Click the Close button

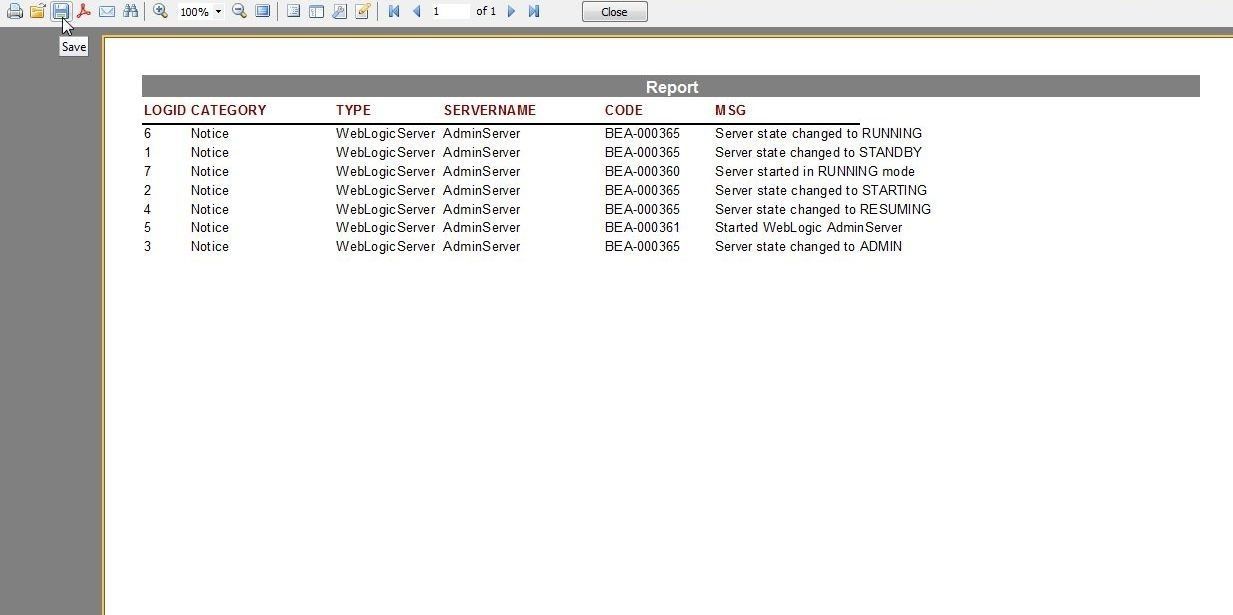614,12
